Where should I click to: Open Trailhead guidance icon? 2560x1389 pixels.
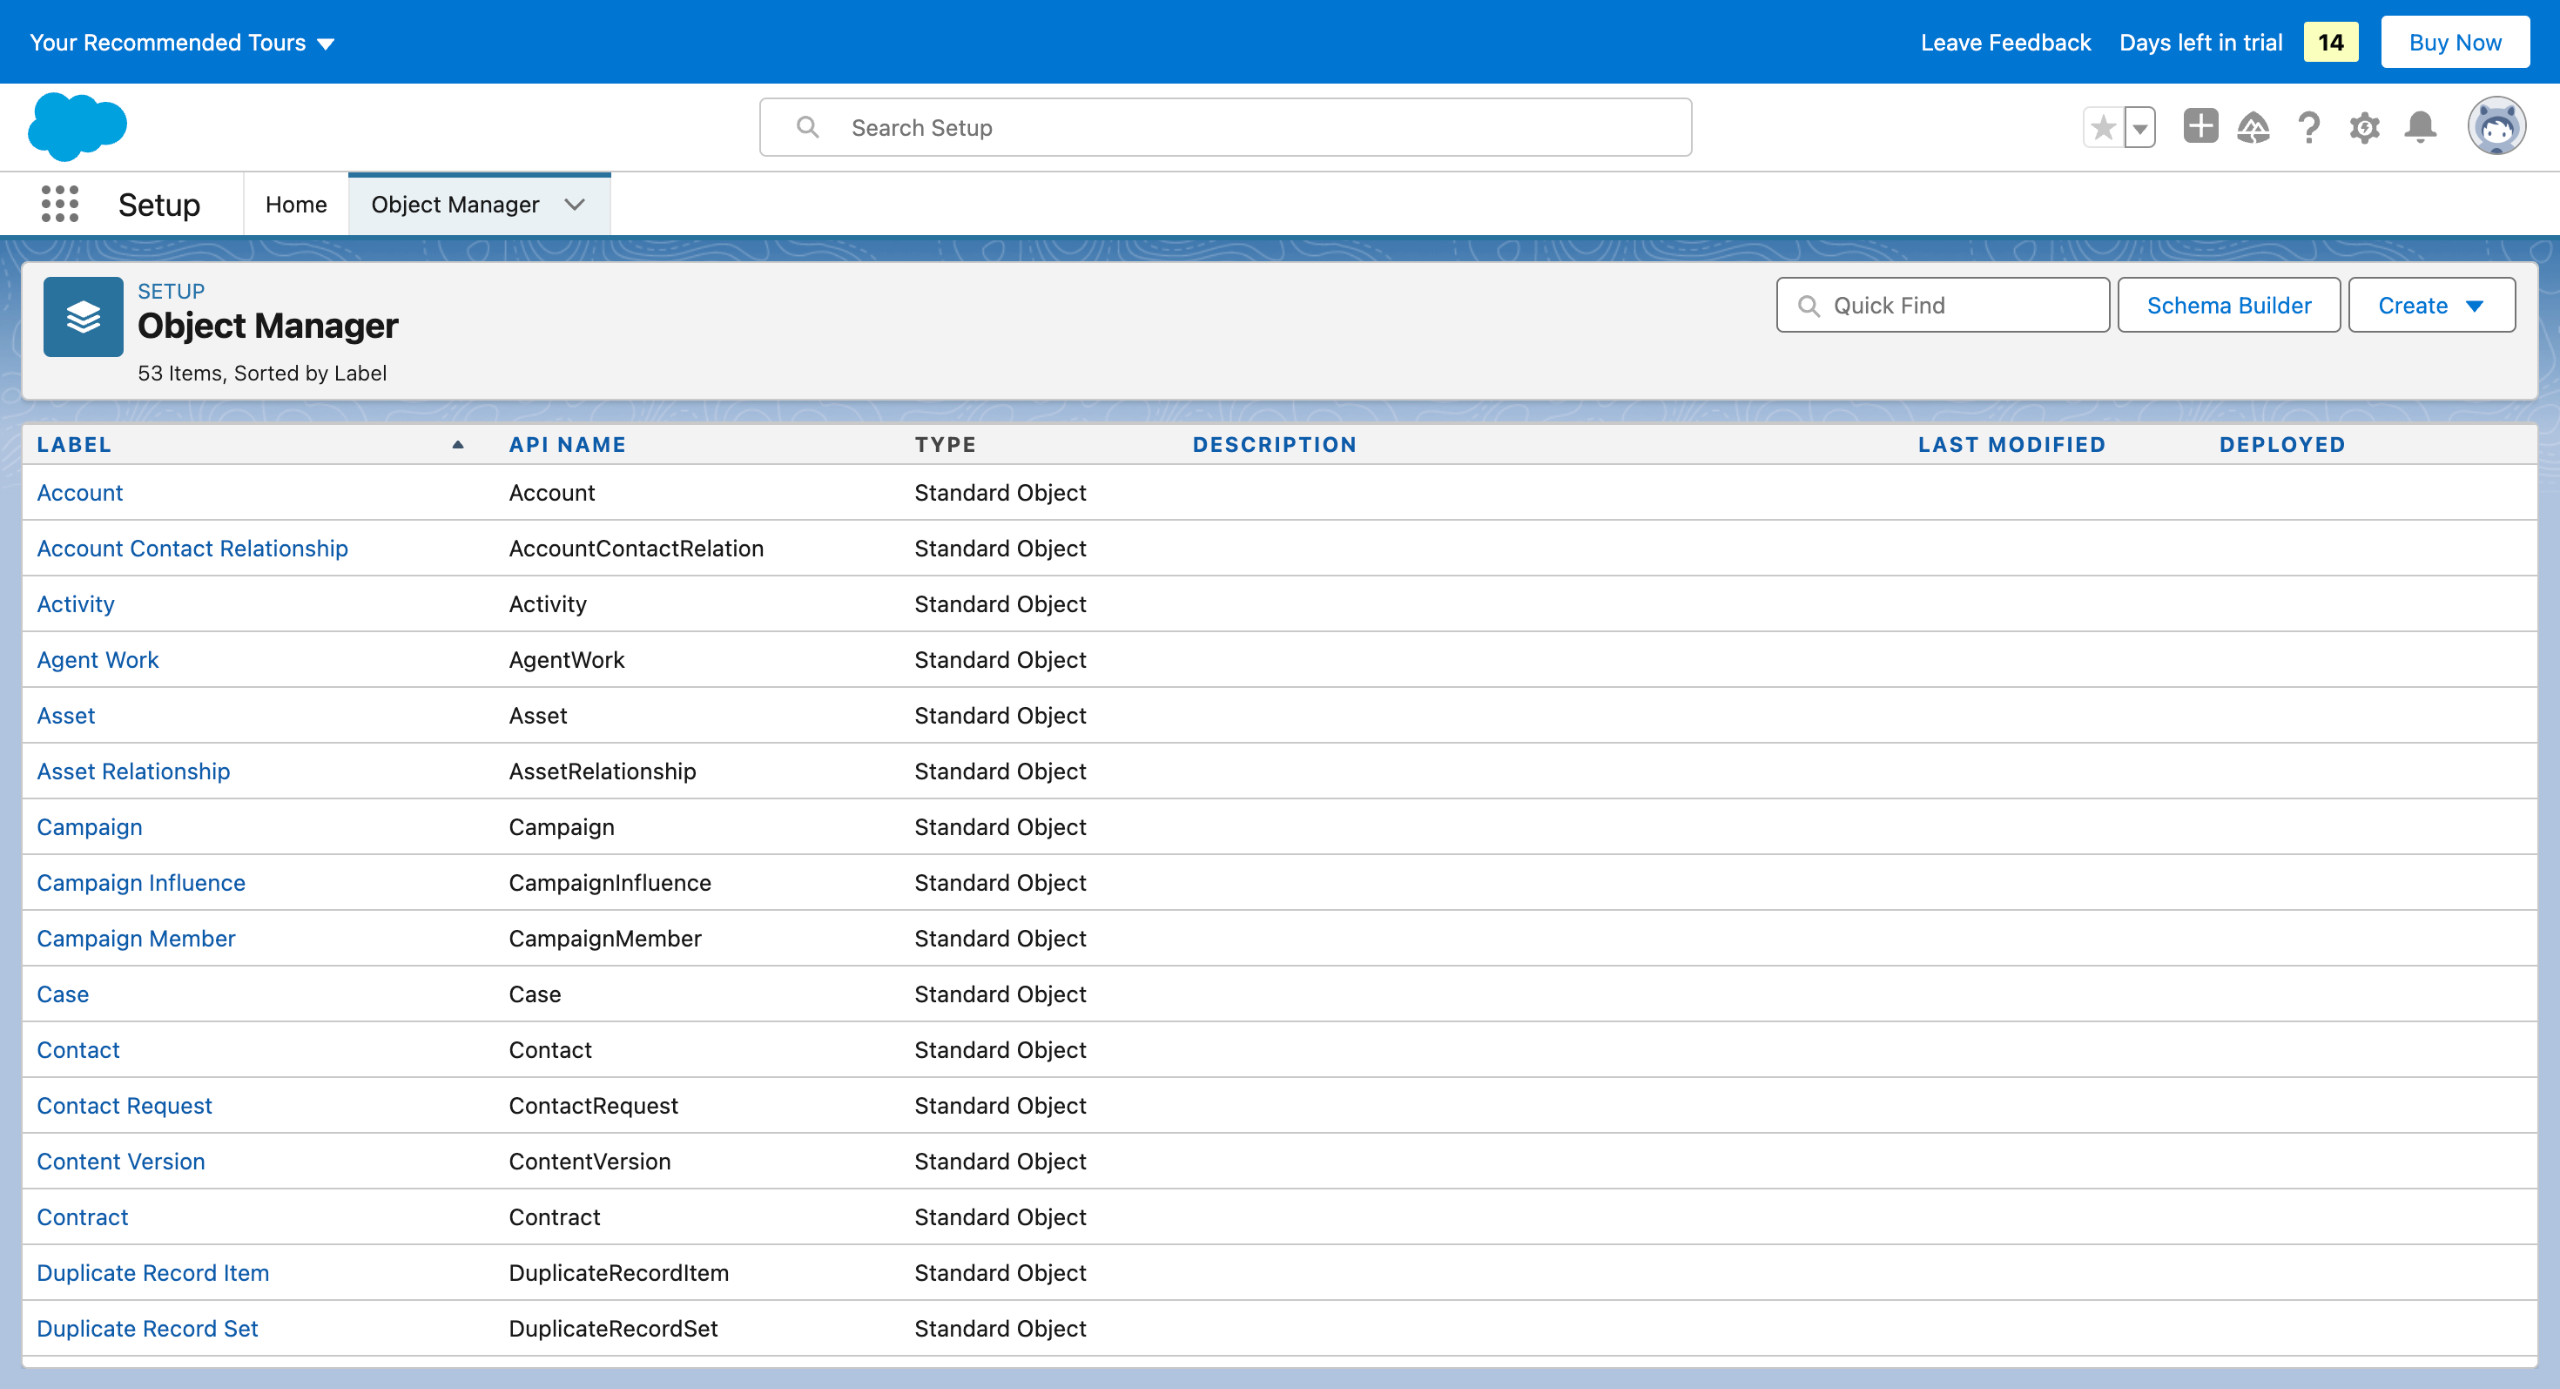(x=2253, y=128)
